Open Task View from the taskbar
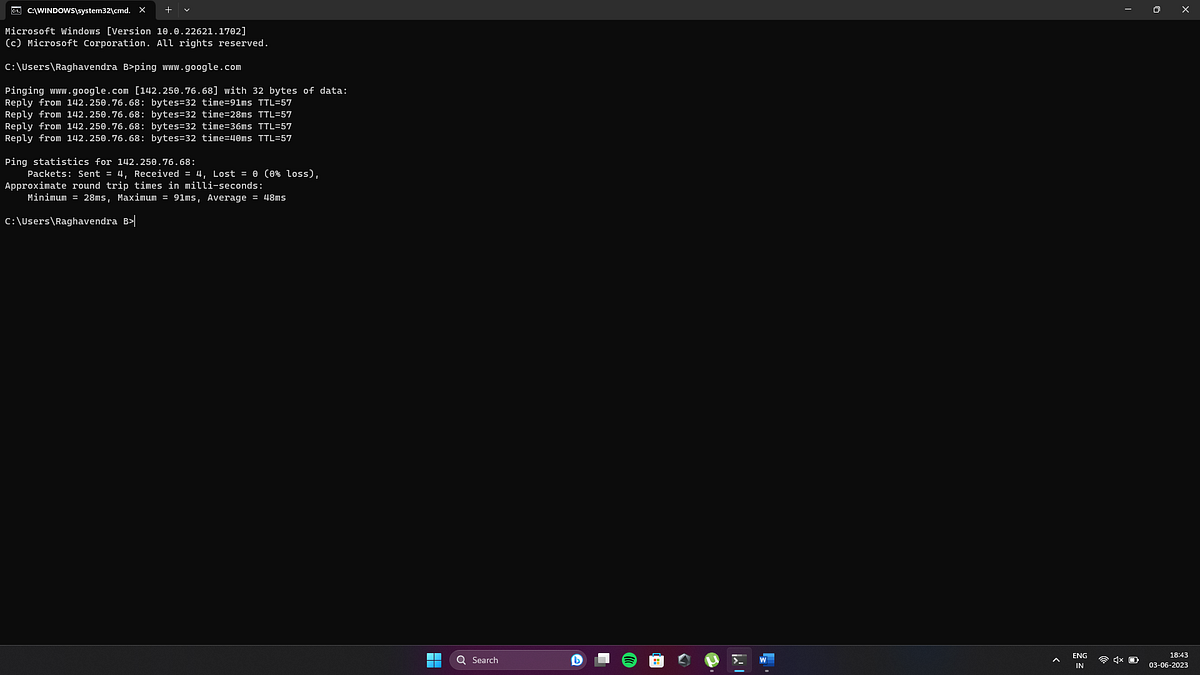This screenshot has width=1200, height=675. tap(602, 660)
